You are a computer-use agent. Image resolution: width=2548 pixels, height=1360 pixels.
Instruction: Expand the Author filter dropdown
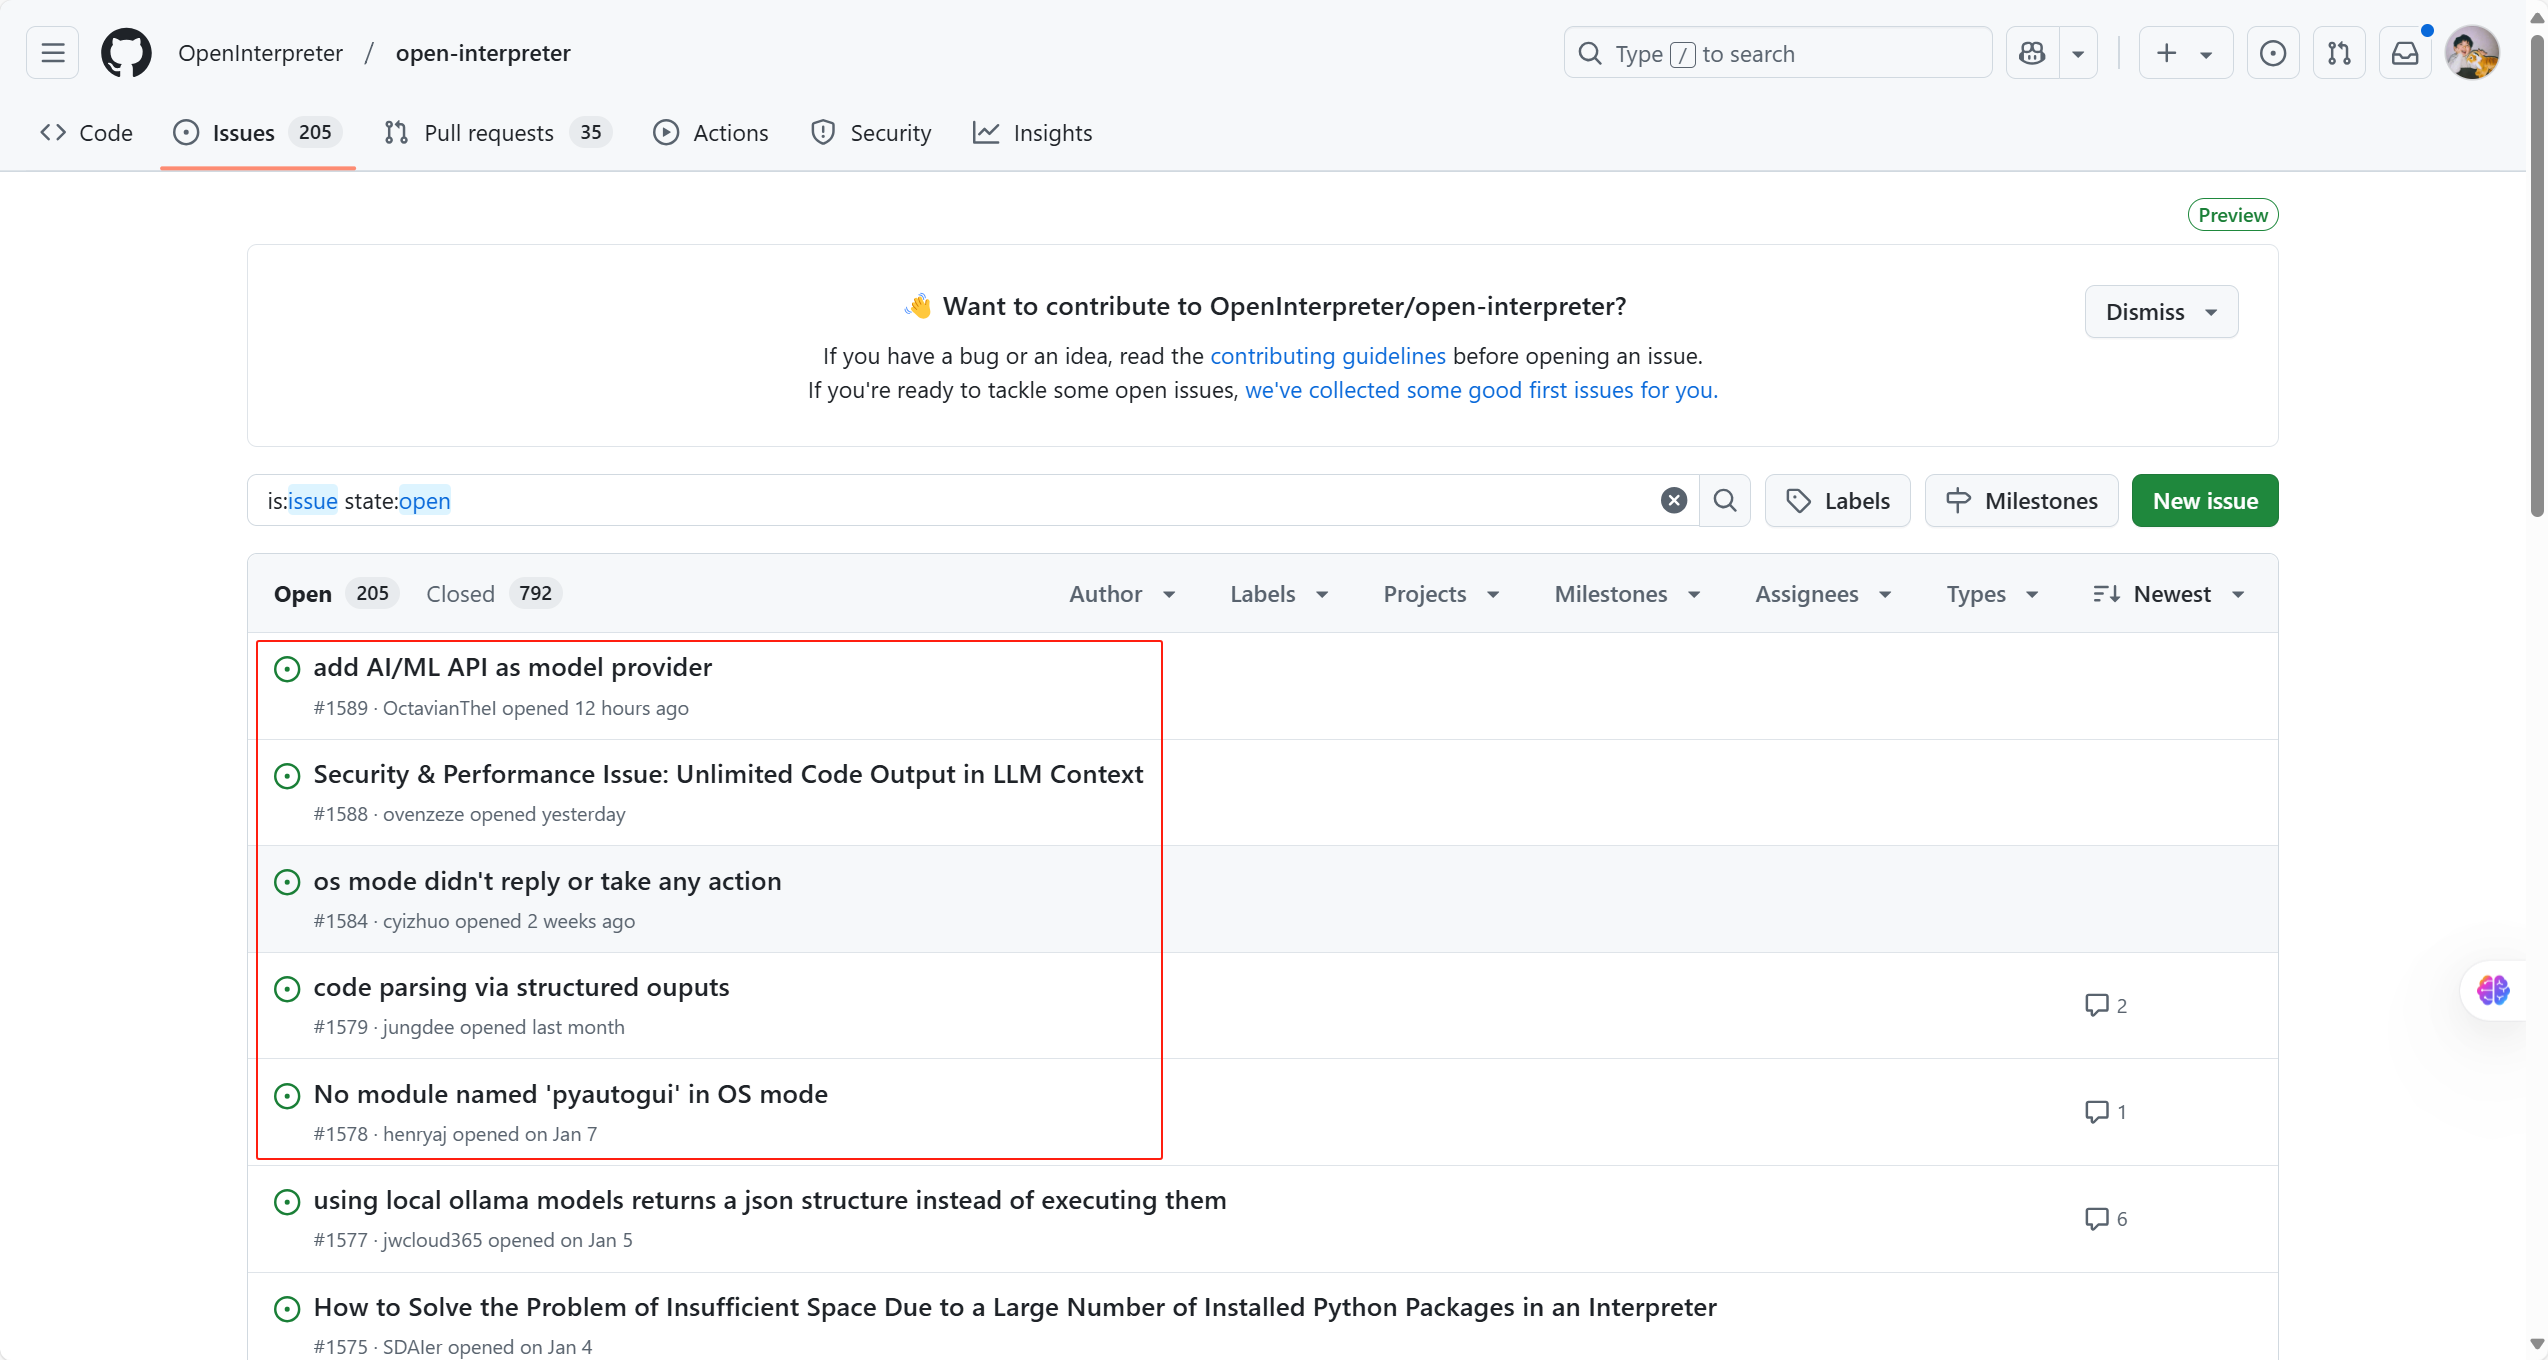pos(1122,593)
